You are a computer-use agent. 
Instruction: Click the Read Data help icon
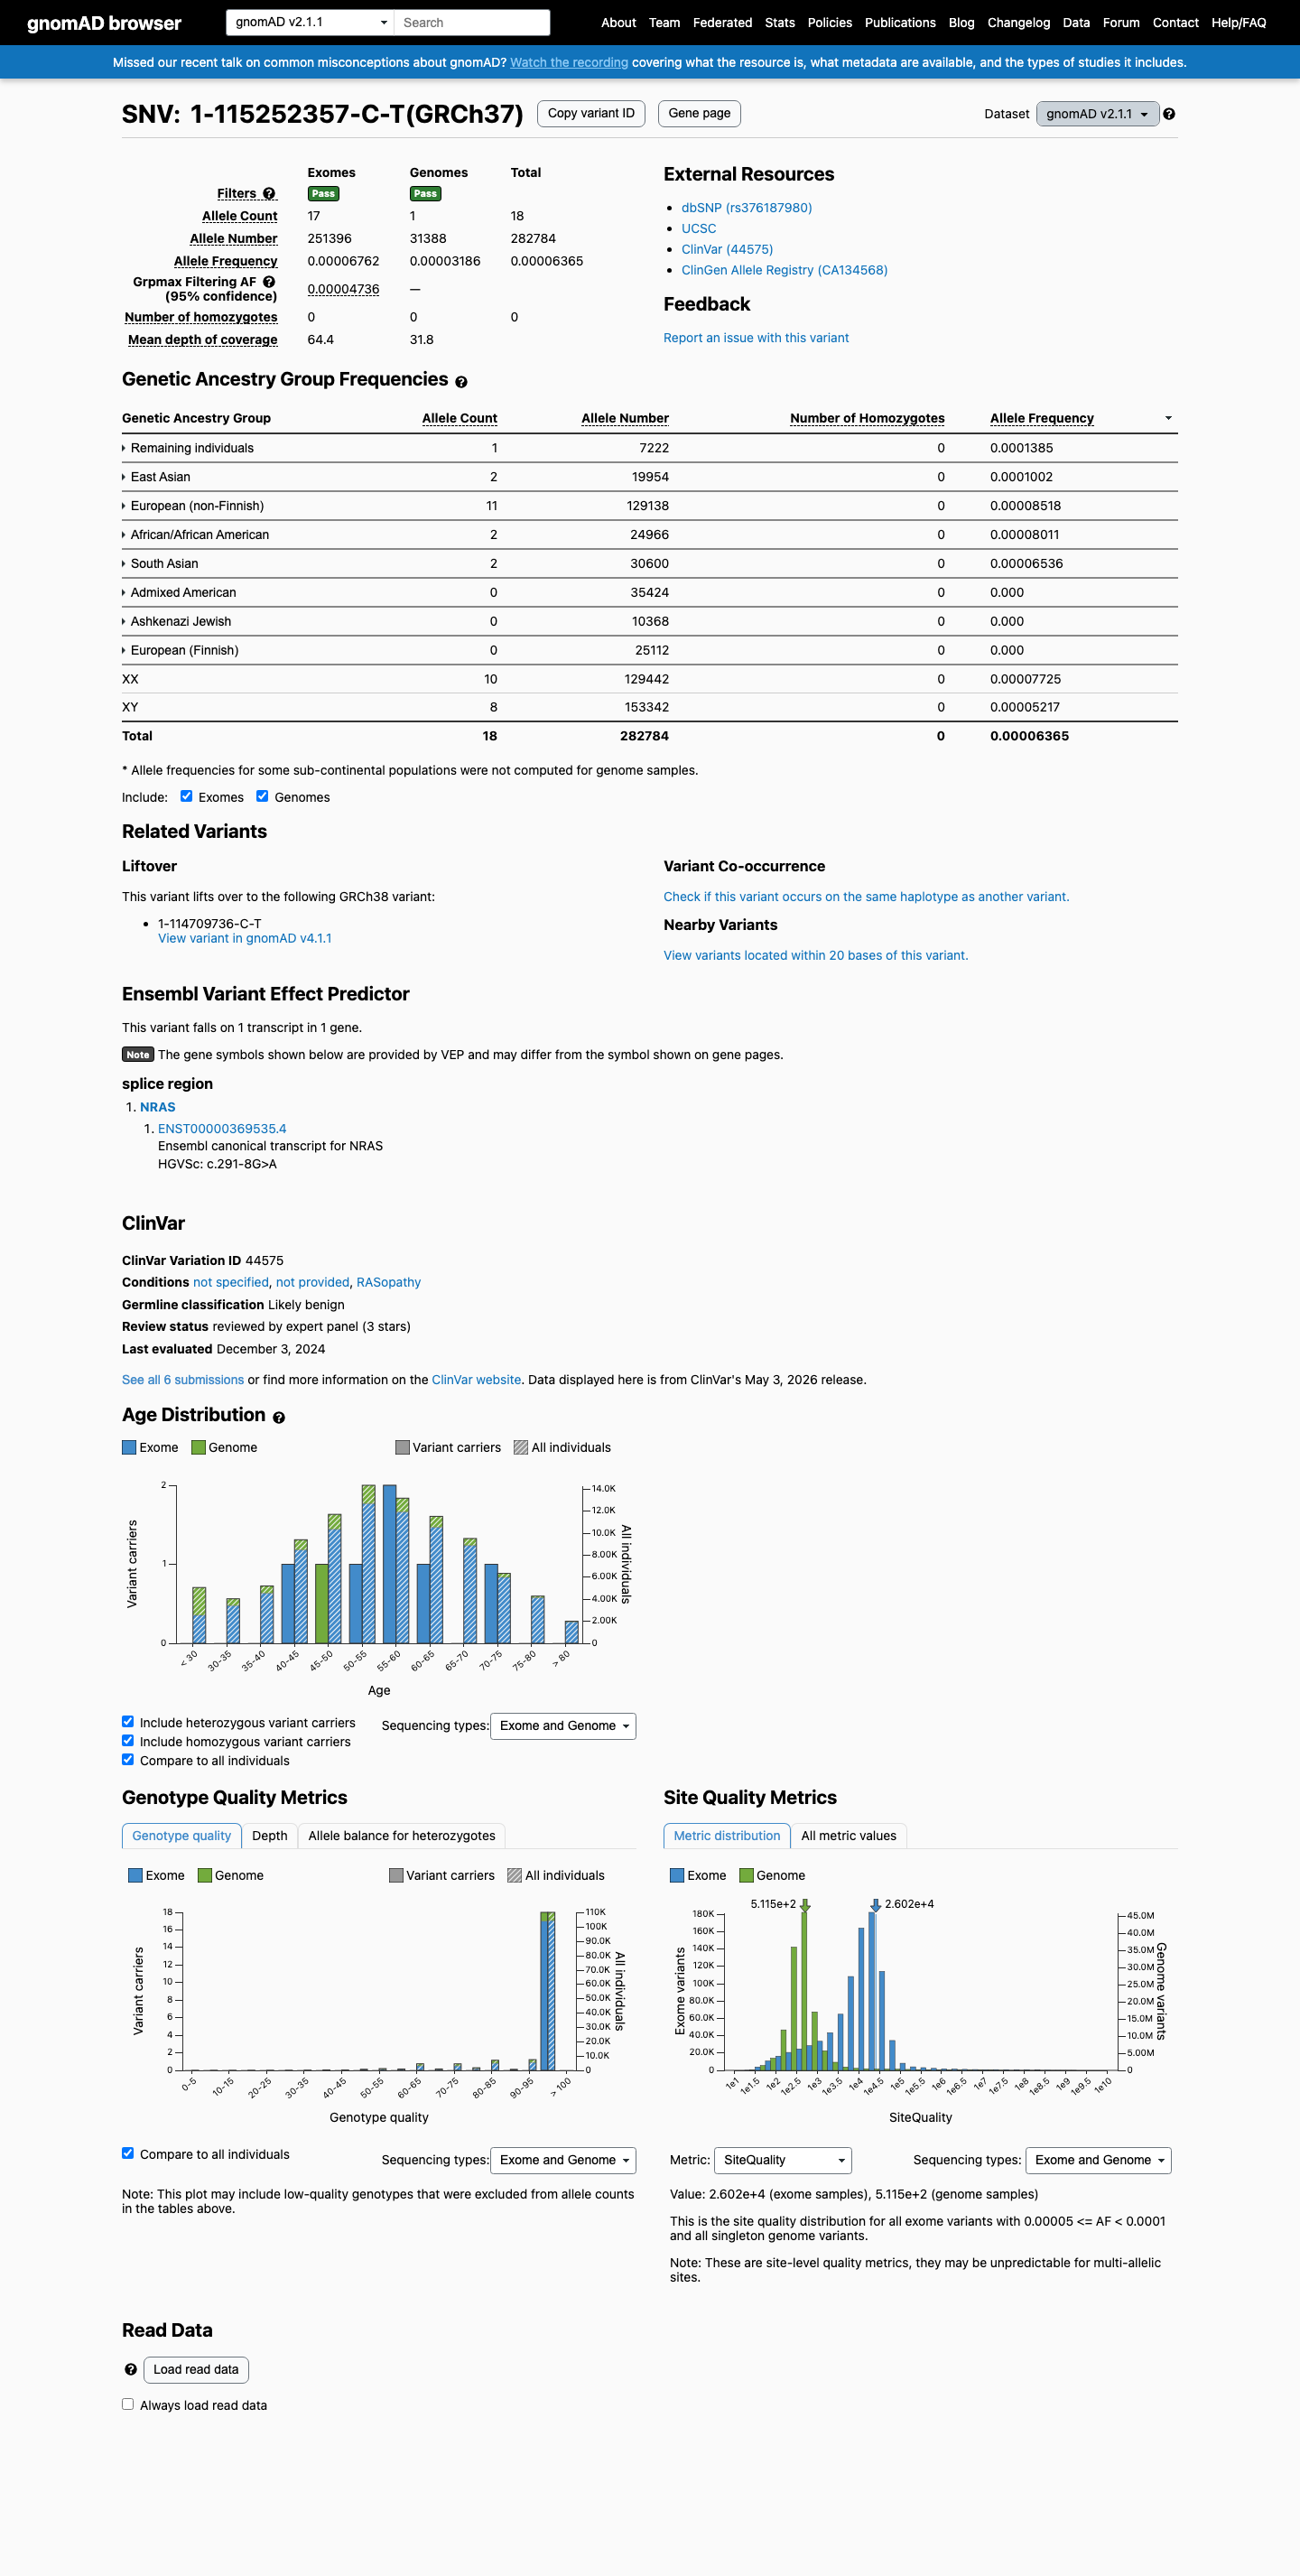[x=131, y=2369]
